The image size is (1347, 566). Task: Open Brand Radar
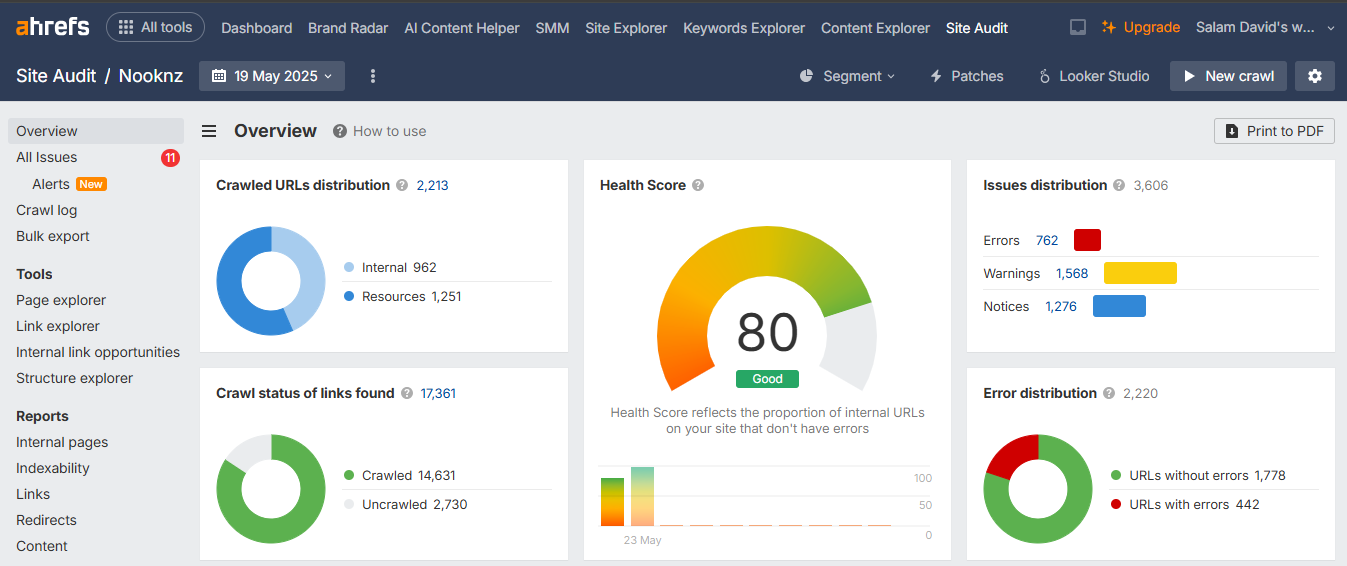coord(348,28)
